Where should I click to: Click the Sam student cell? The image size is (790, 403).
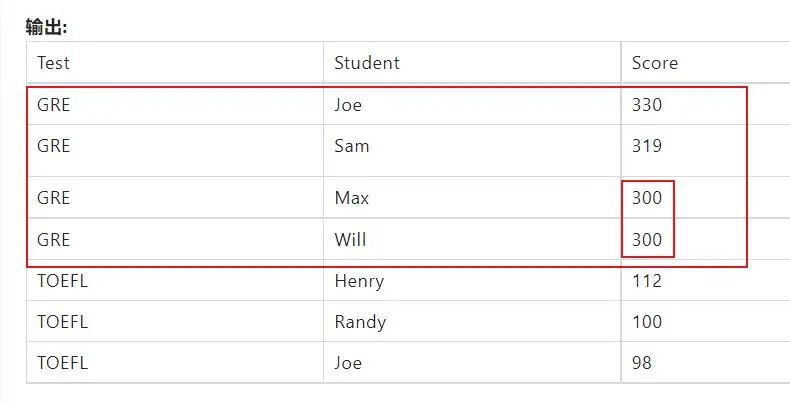(x=351, y=146)
